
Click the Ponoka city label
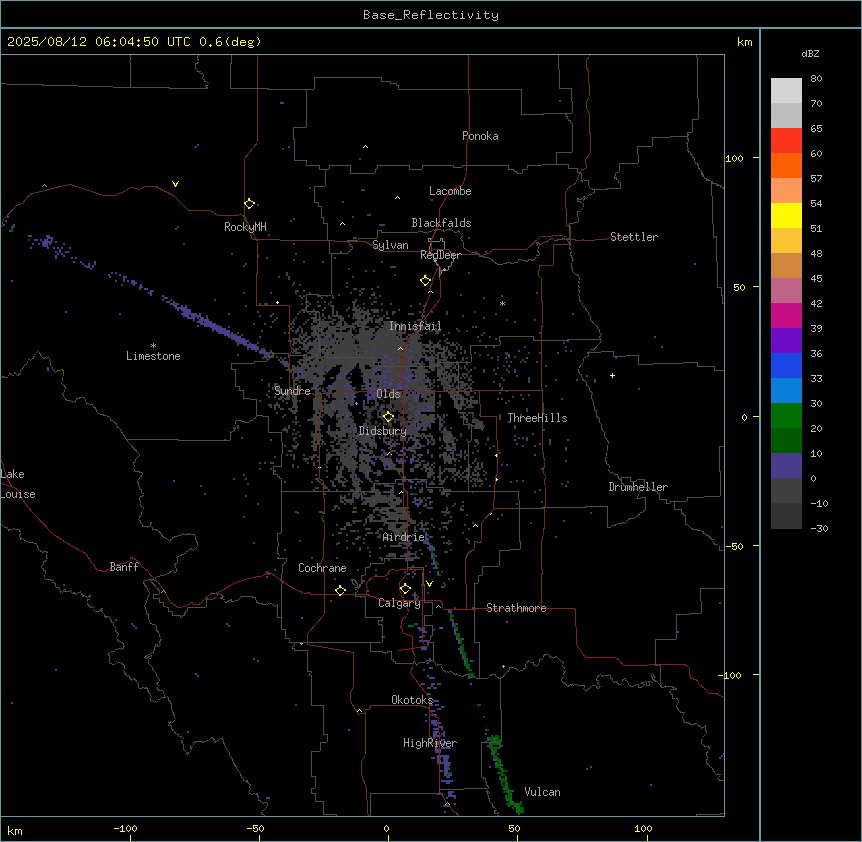pyautogui.click(x=480, y=136)
